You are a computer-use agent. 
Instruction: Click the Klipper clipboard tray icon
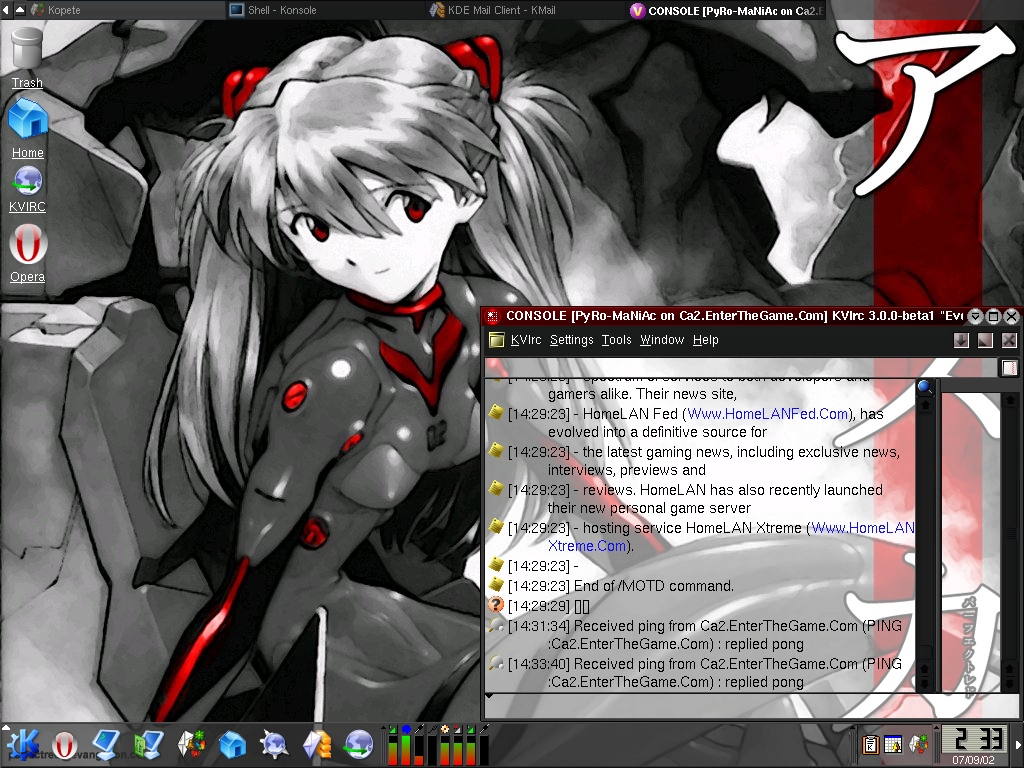(870, 744)
